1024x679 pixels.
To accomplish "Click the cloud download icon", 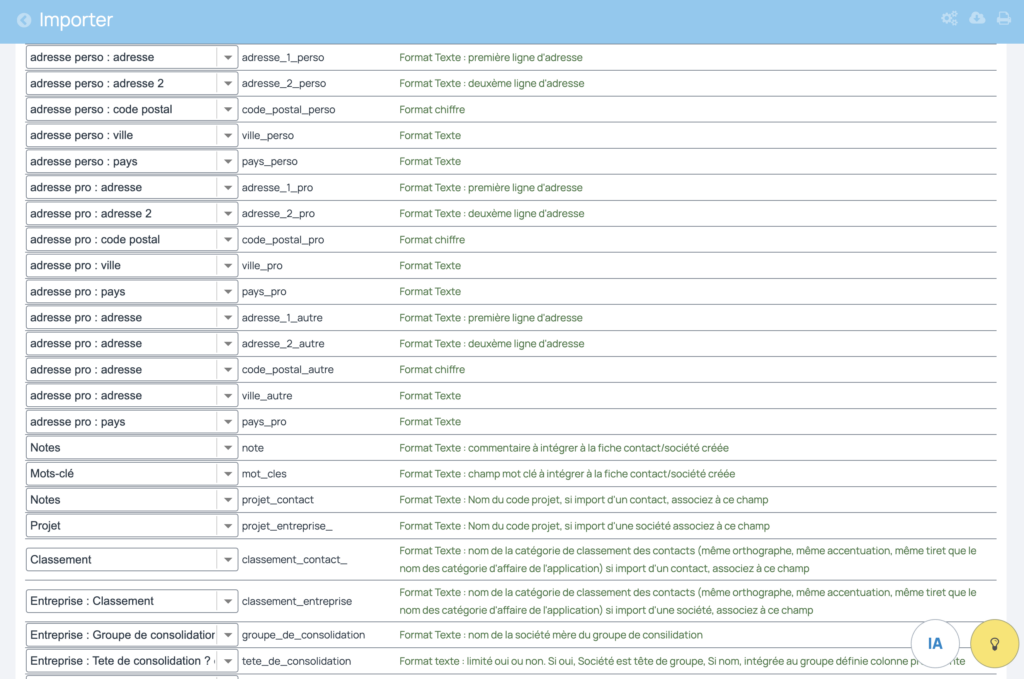I will click(x=977, y=18).
